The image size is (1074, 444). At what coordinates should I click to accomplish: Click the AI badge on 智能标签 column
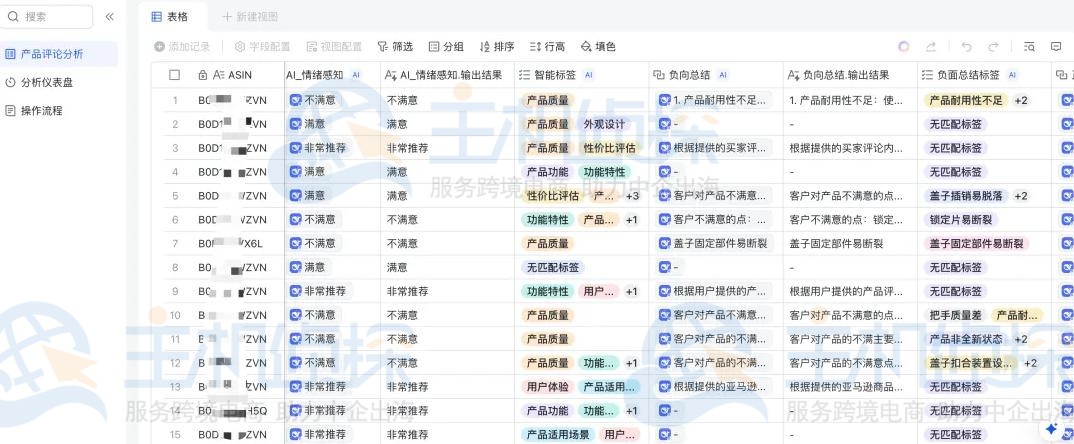coord(589,75)
